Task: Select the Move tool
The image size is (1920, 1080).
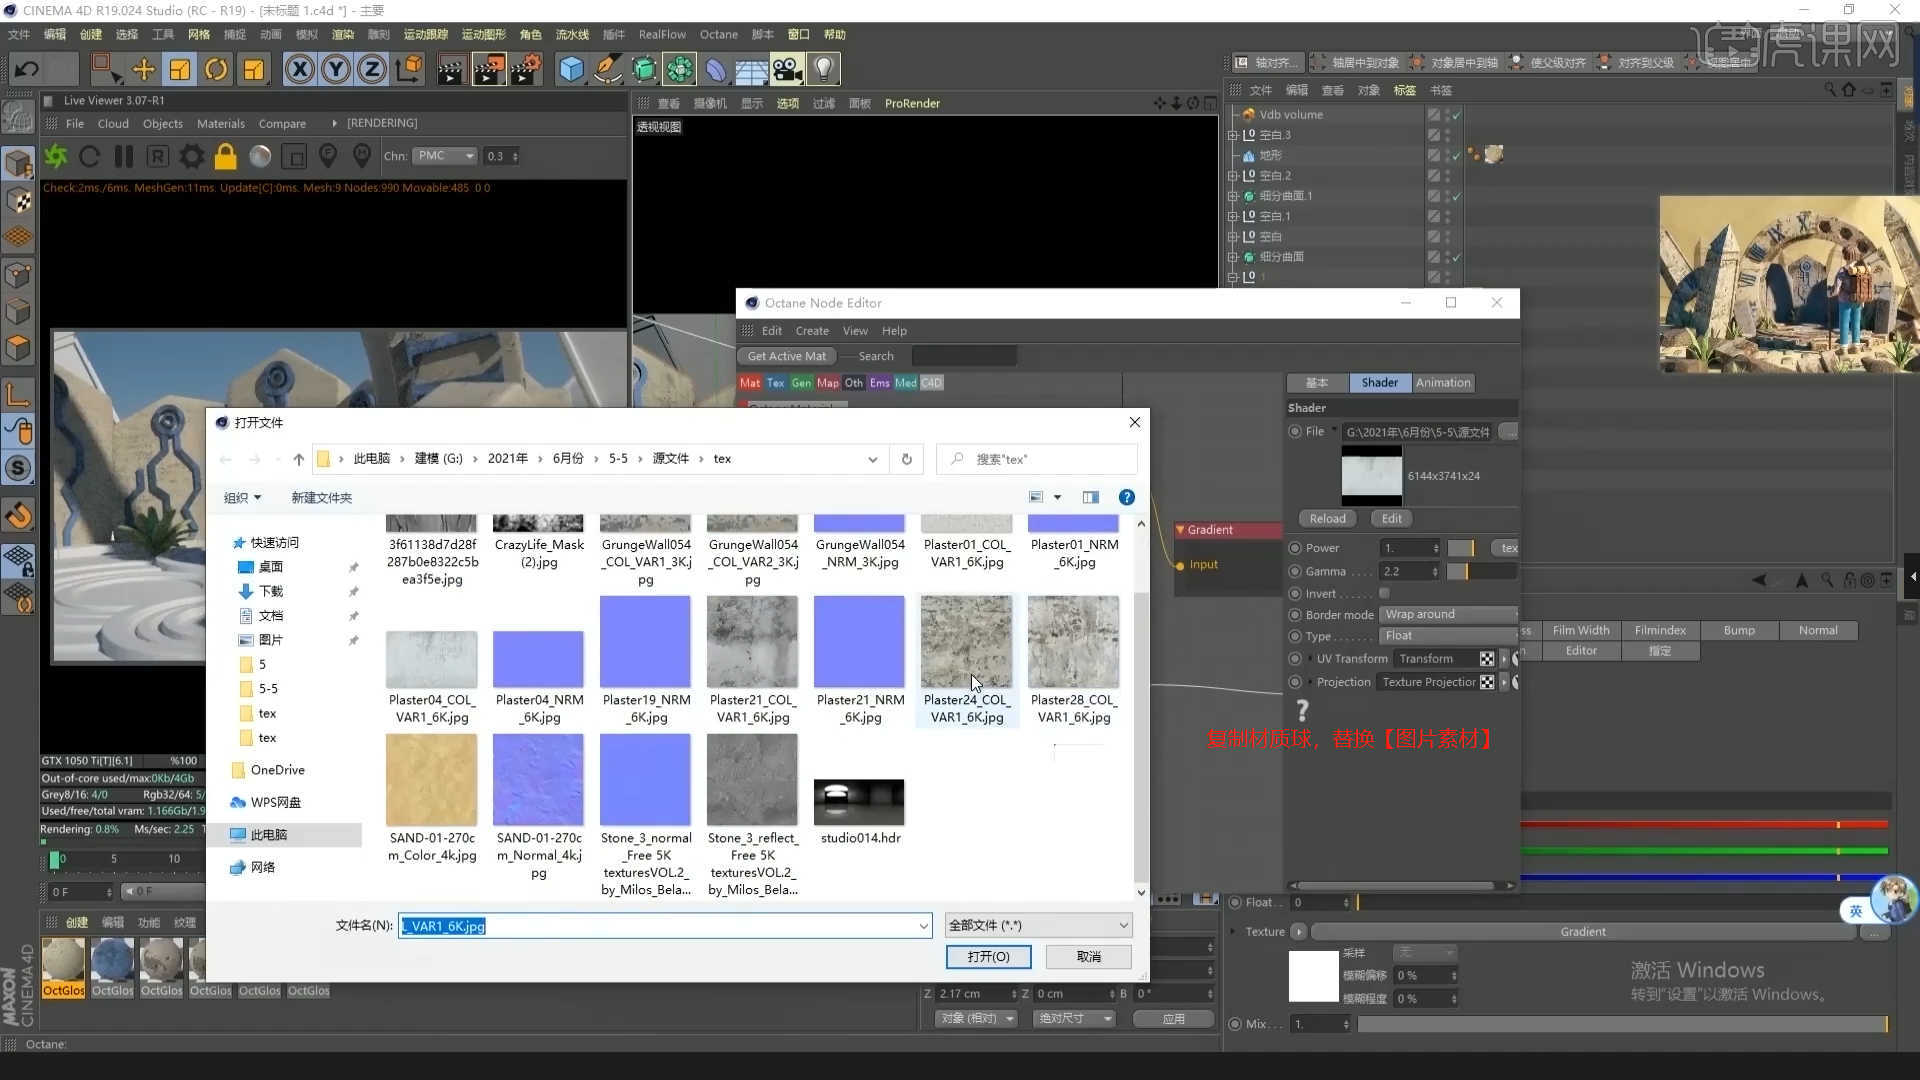Action: [143, 69]
